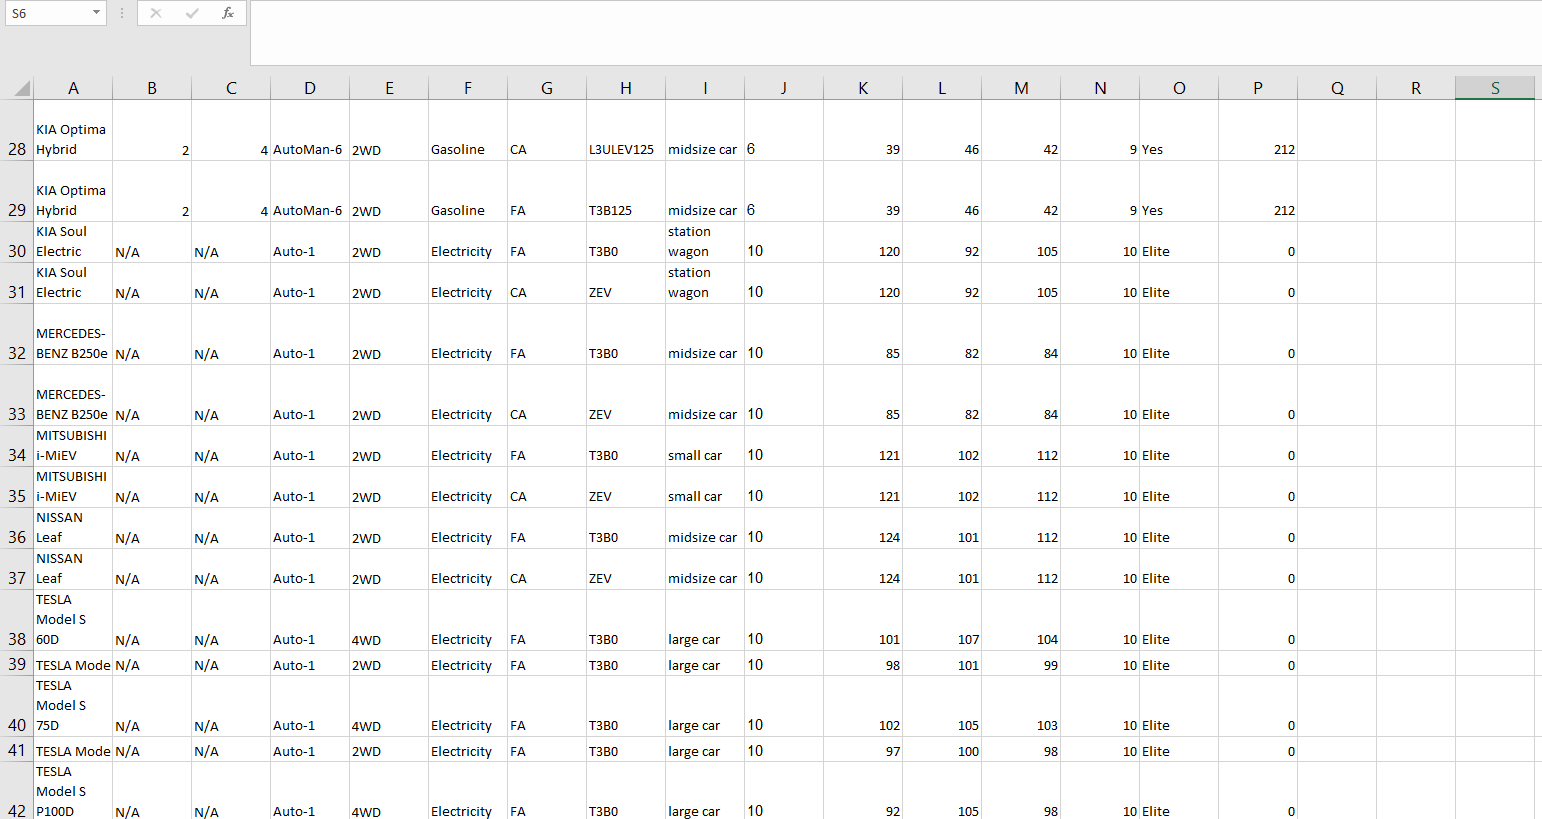Select the NISSAN Leaf cell in row 36
The image size is (1542, 819).
click(73, 527)
